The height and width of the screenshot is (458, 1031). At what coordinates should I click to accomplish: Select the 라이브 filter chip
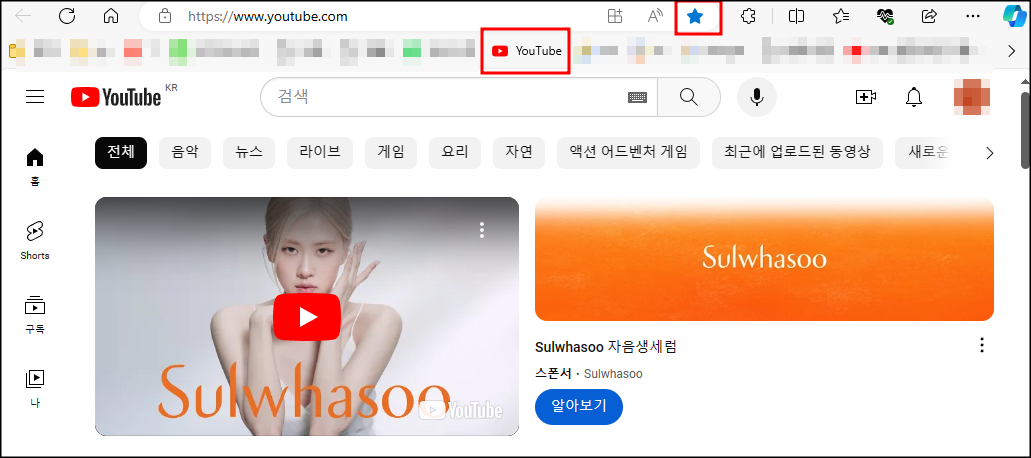click(x=320, y=153)
